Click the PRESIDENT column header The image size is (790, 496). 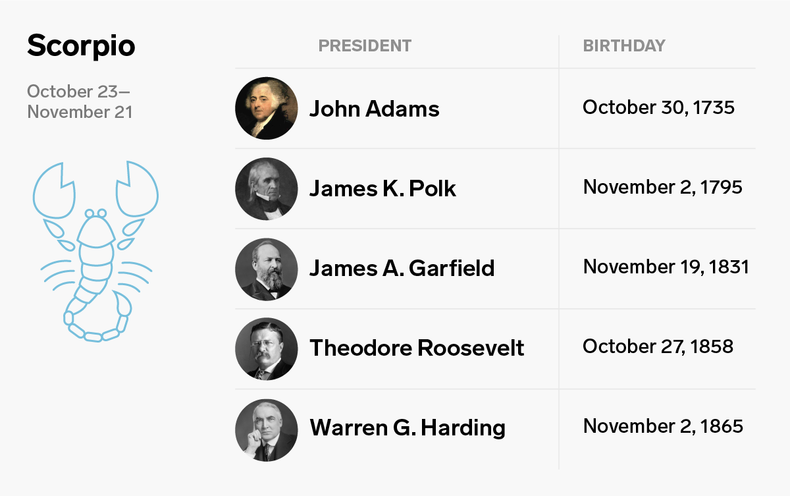point(364,45)
